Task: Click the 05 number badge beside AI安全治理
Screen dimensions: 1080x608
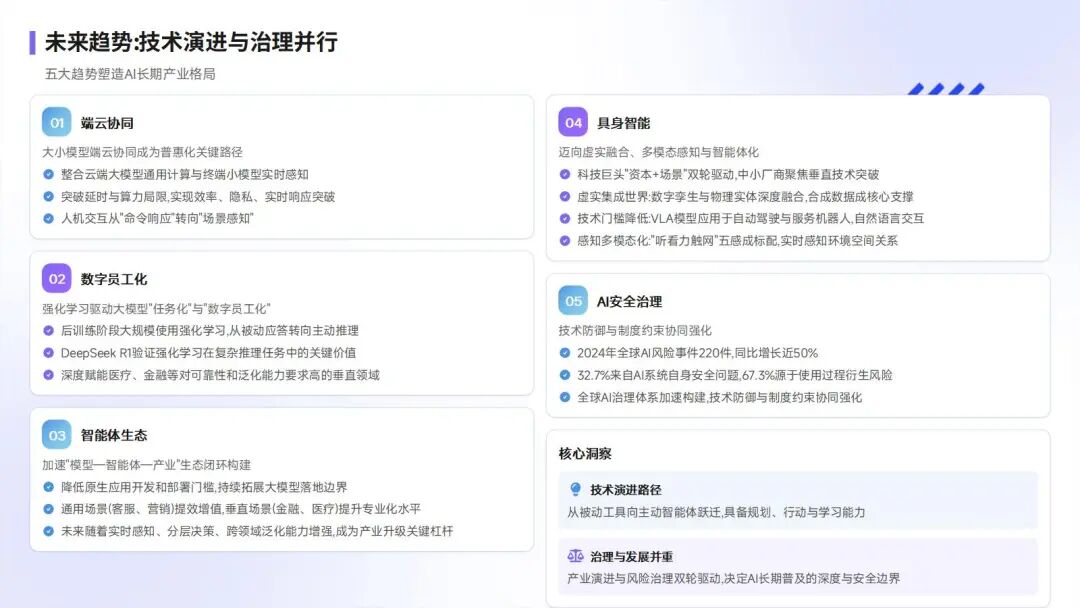Action: click(x=573, y=301)
